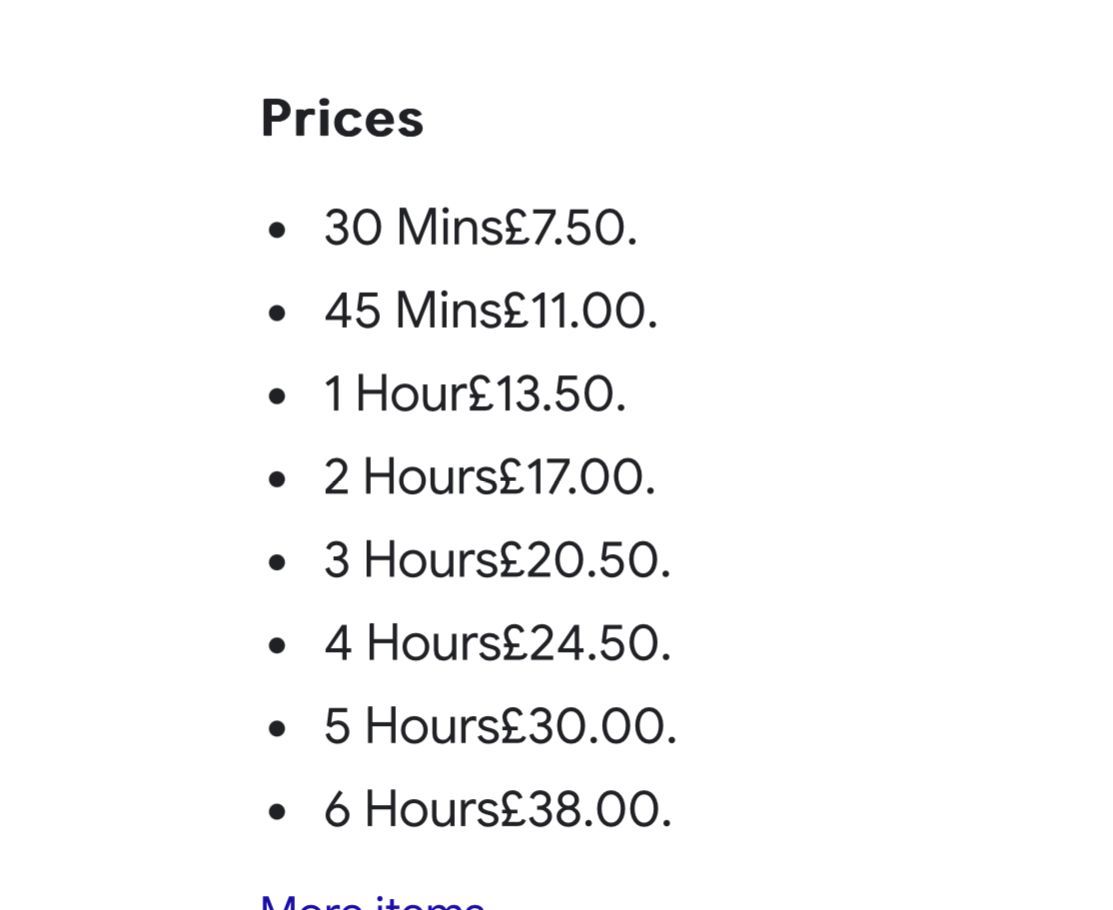Click the bullet beside 45 Mins
The image size is (1113, 910).
[x=278, y=313]
